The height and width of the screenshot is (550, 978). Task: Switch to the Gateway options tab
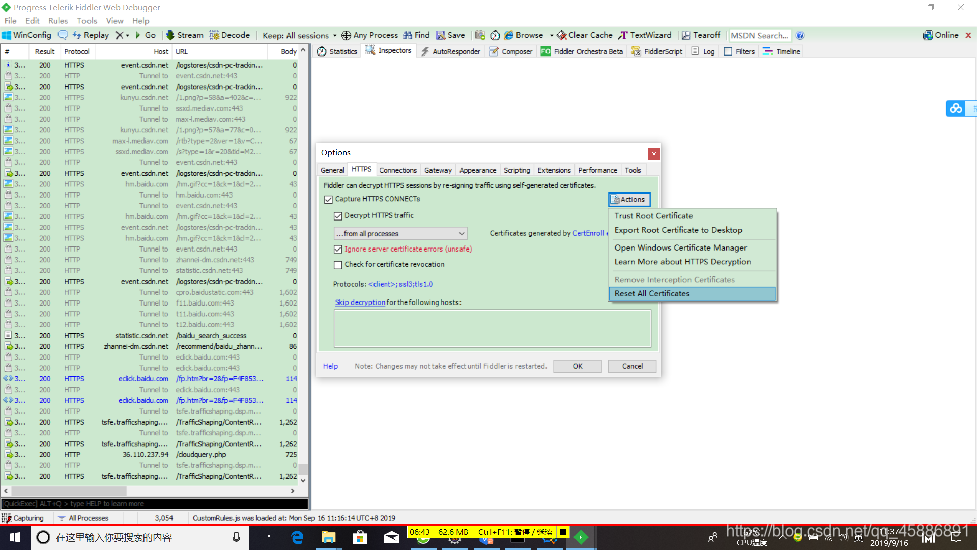pyautogui.click(x=438, y=170)
